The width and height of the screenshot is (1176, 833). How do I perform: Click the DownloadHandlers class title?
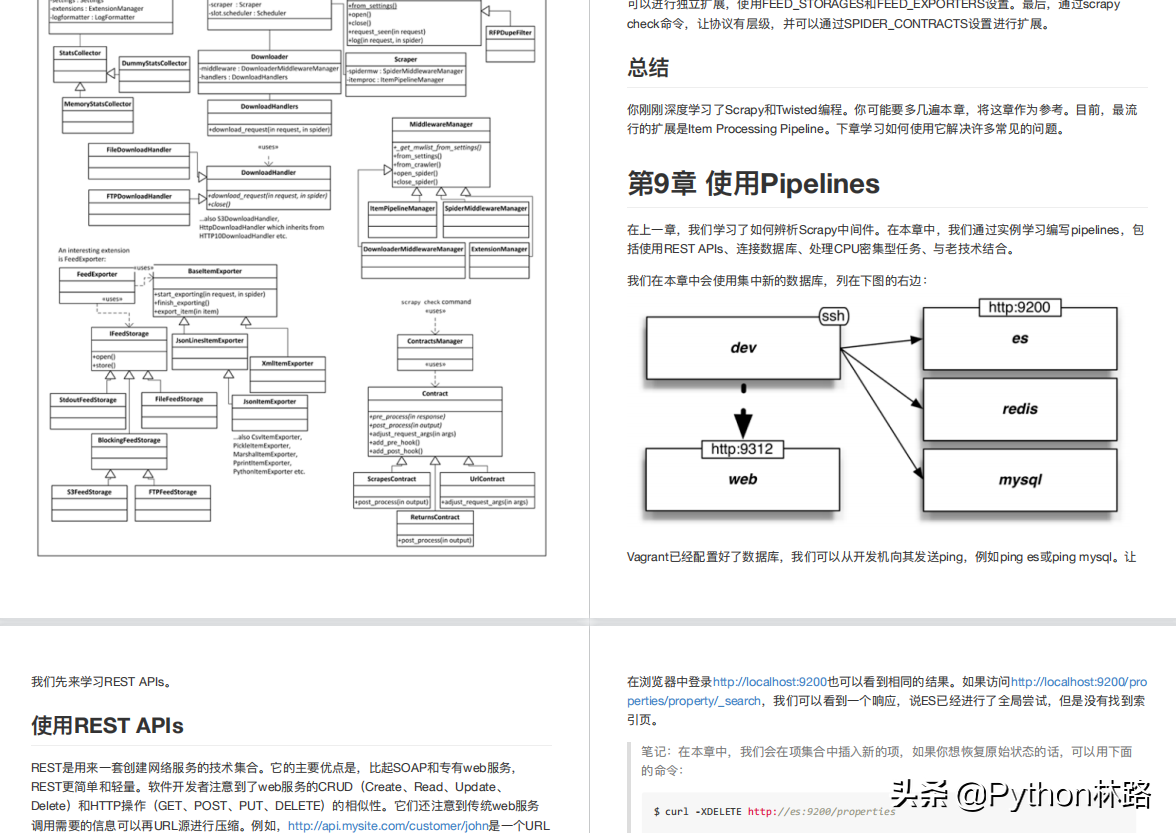[x=269, y=106]
